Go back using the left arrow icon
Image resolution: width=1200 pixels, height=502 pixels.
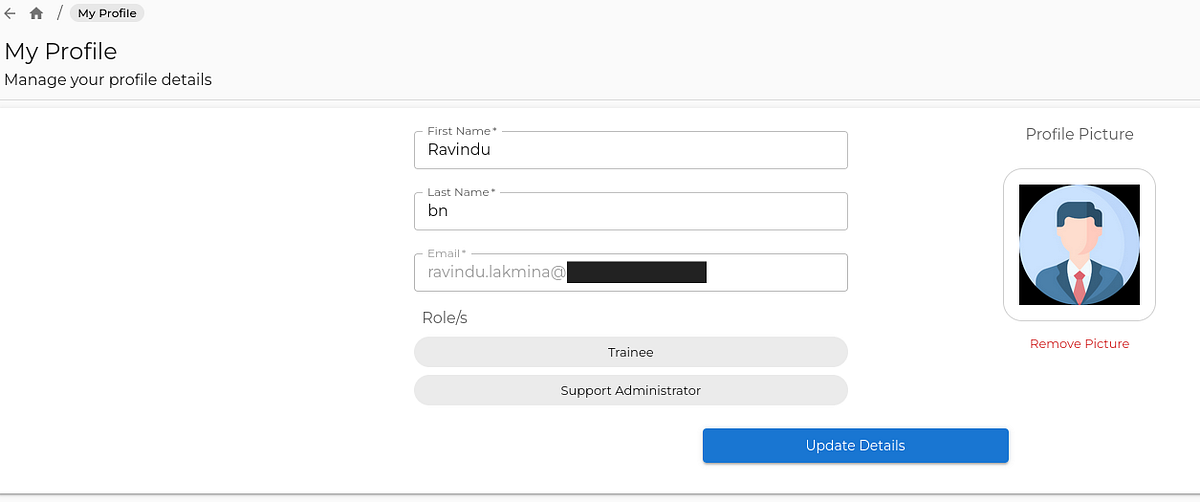point(10,13)
